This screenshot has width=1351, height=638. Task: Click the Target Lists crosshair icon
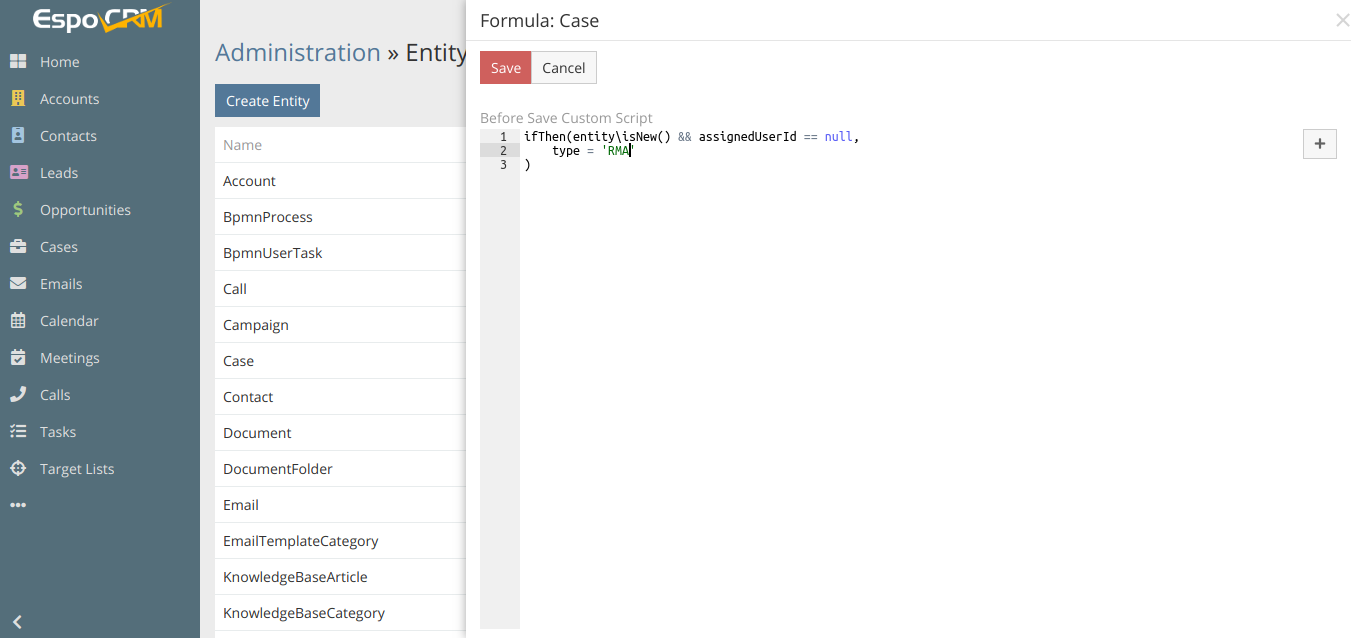[18, 469]
